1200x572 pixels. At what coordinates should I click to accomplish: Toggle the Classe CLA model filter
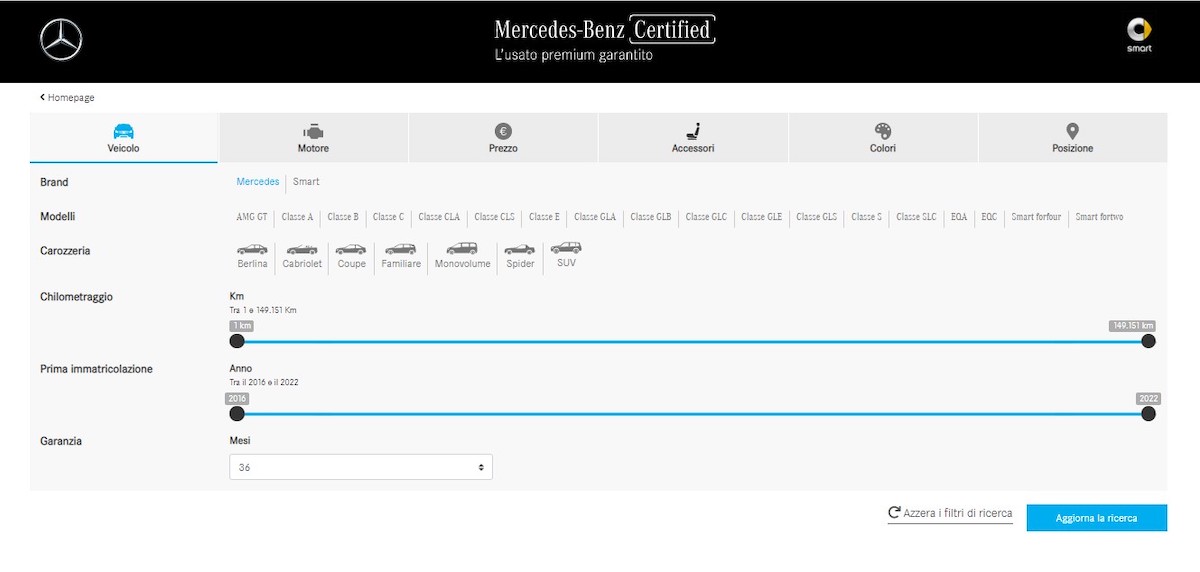click(x=439, y=217)
